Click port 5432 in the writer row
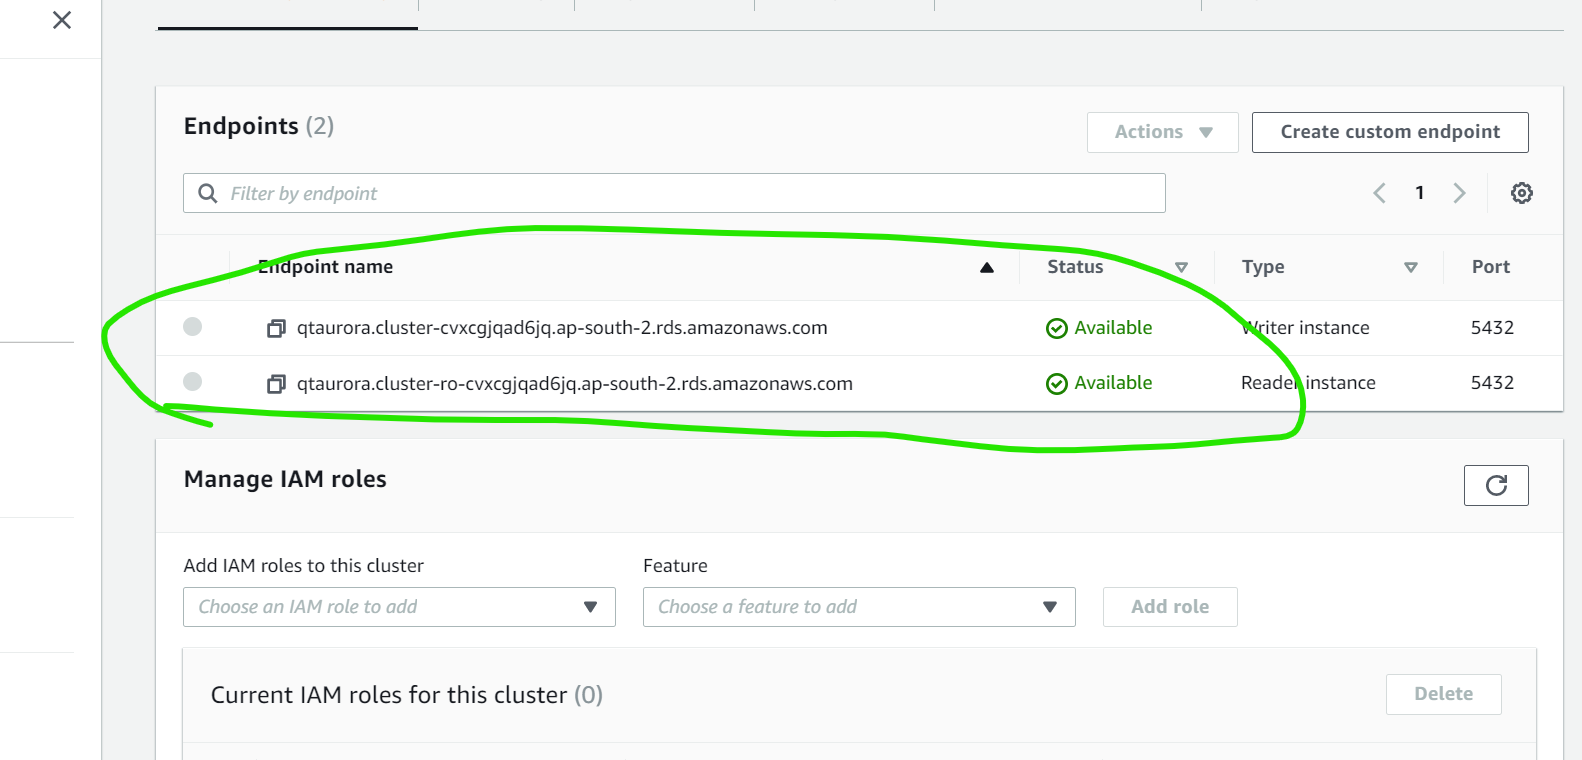The height and width of the screenshot is (760, 1582). pos(1492,328)
